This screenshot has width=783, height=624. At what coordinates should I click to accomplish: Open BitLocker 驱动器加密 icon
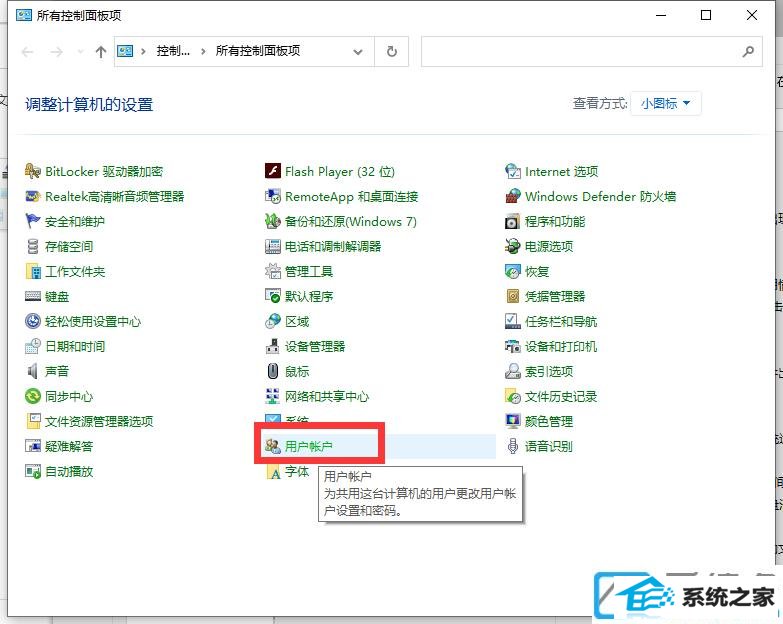tap(32, 171)
